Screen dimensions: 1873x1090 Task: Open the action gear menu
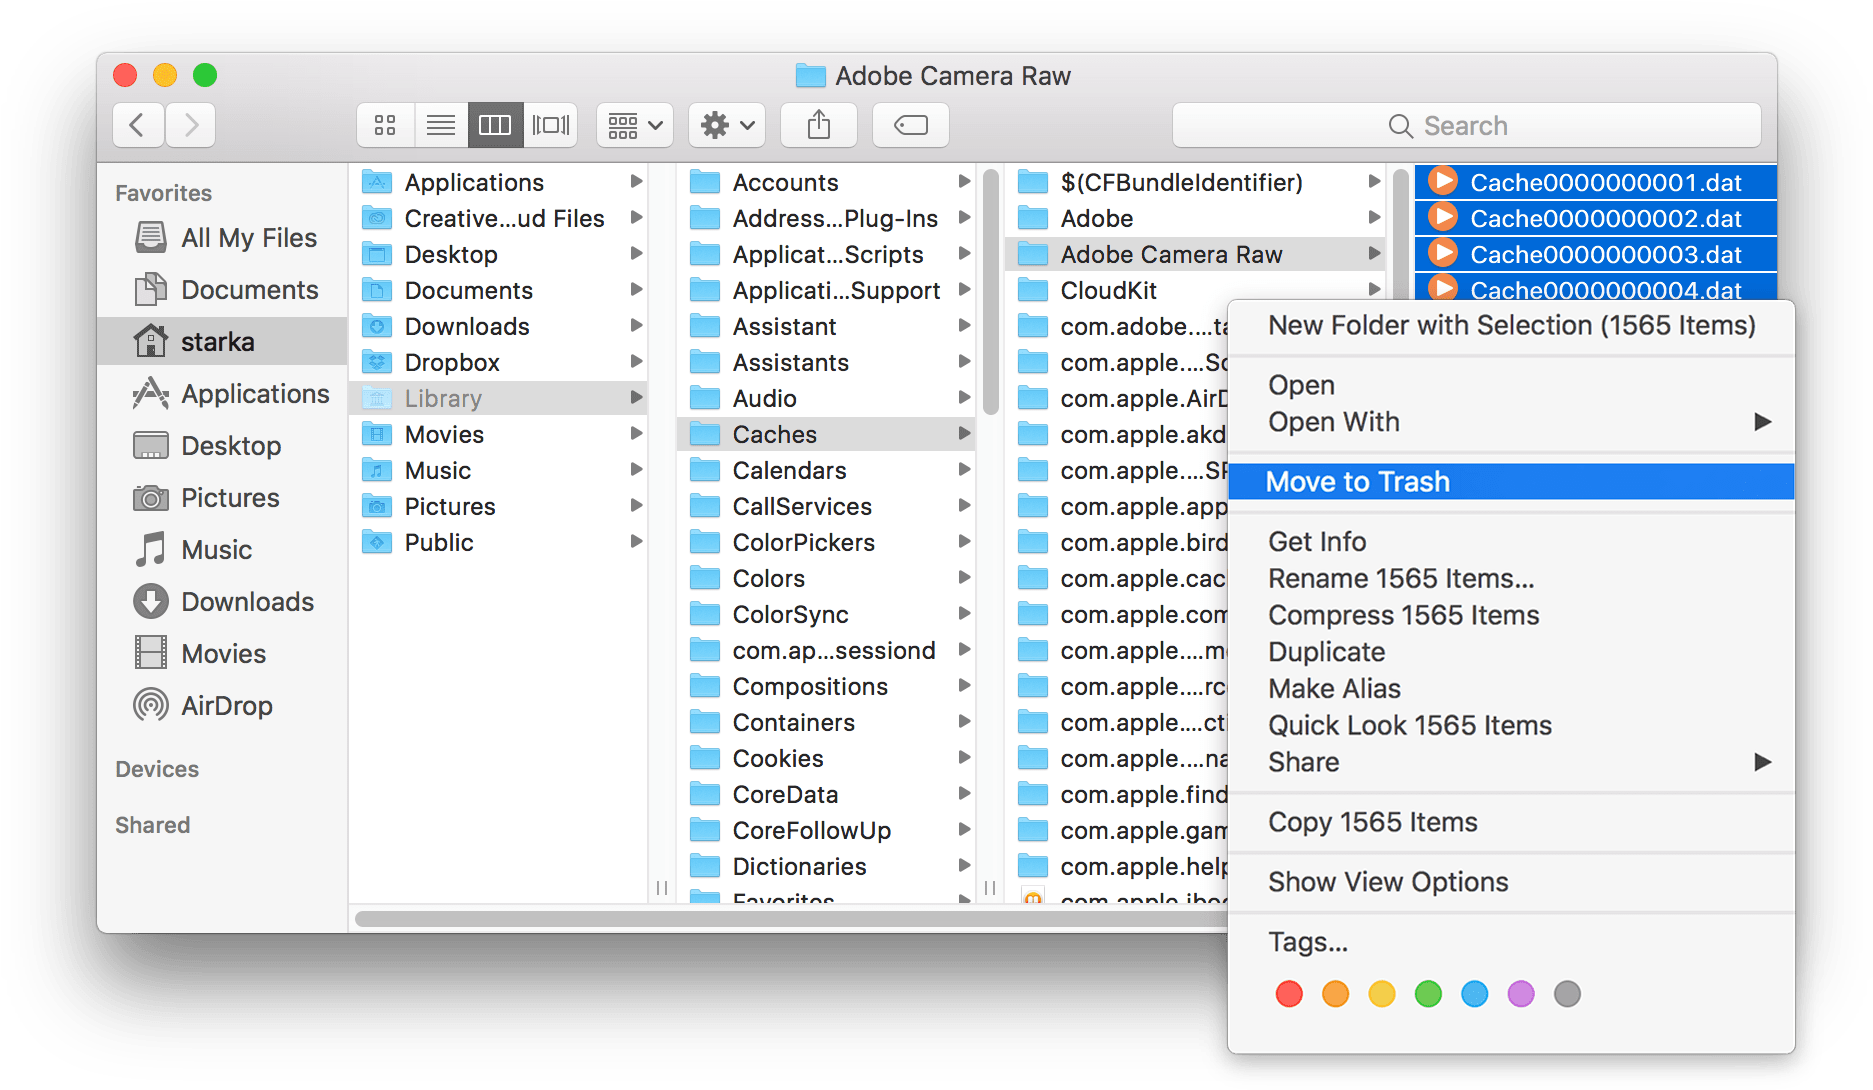click(x=727, y=124)
